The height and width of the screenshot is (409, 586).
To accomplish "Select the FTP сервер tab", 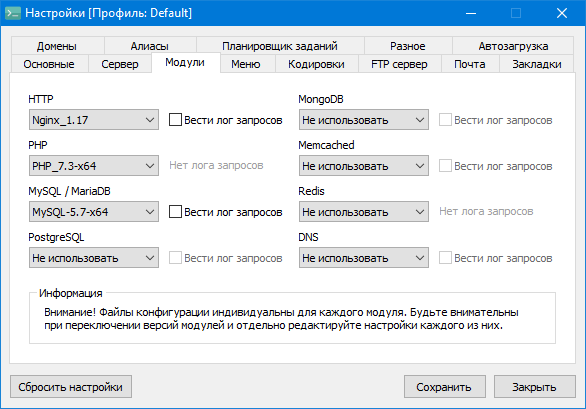I will point(400,64).
